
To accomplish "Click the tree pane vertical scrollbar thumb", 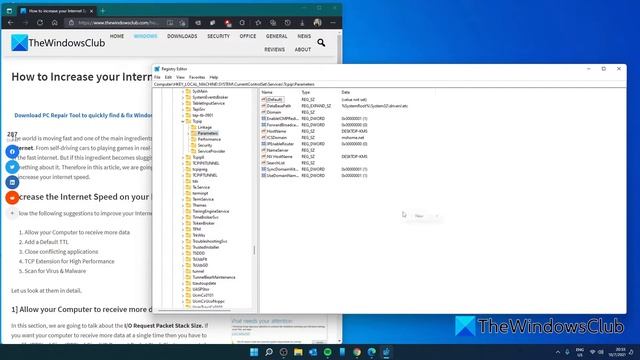I will point(254,250).
